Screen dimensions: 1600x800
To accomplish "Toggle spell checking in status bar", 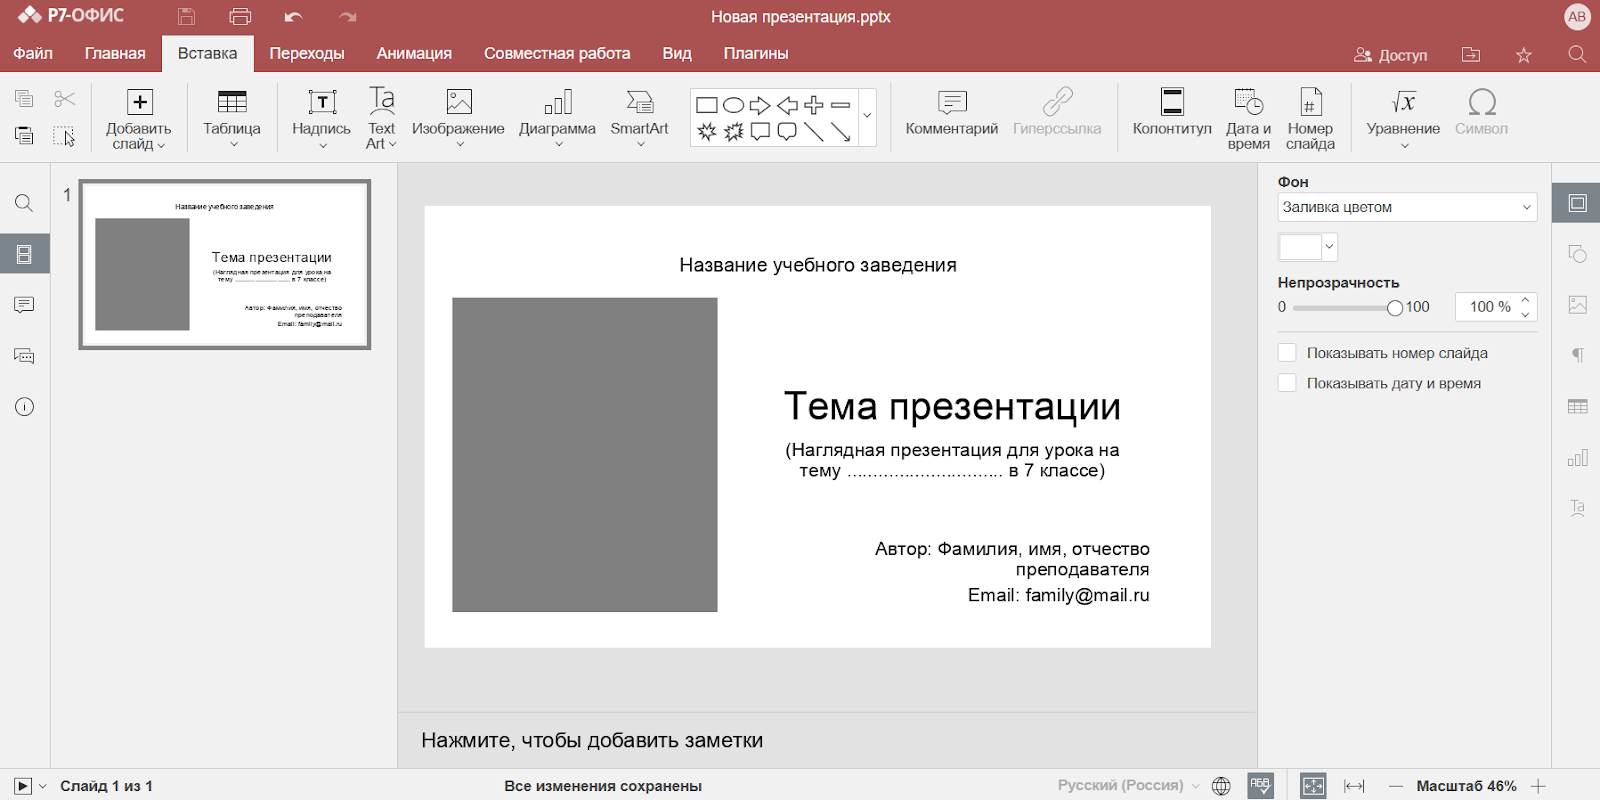I will (1260, 786).
